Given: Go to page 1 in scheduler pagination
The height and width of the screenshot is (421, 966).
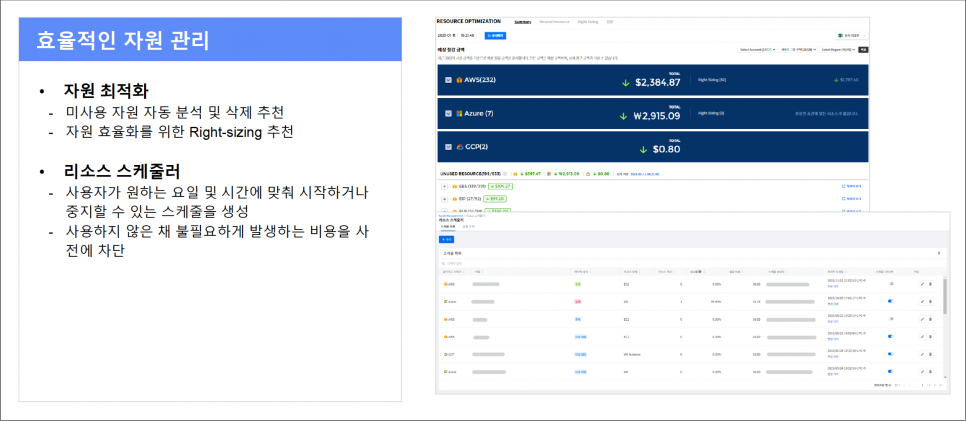Looking at the screenshot, I should (x=922, y=385).
